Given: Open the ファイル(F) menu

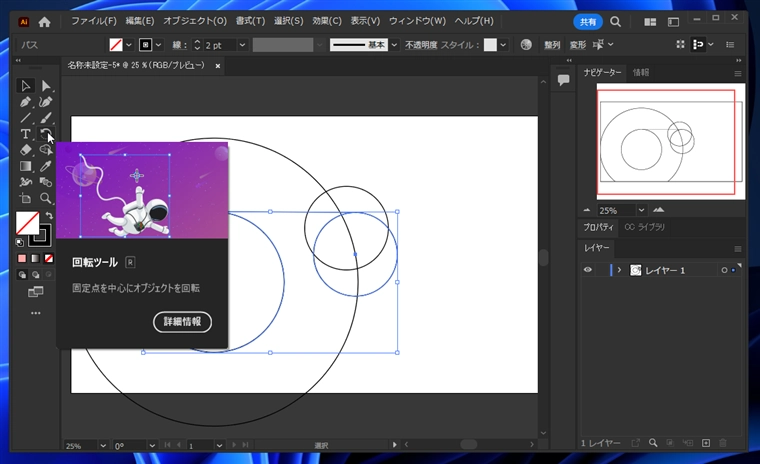Looking at the screenshot, I should point(94,21).
